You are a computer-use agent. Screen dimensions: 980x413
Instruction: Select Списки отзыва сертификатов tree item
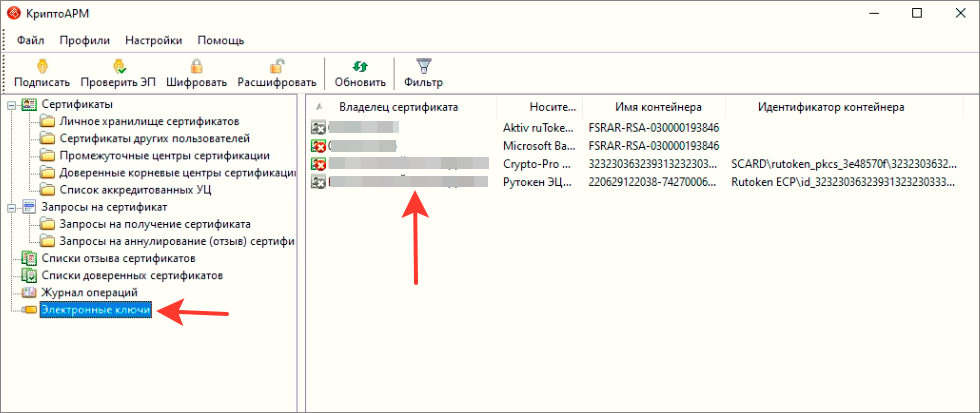119,258
